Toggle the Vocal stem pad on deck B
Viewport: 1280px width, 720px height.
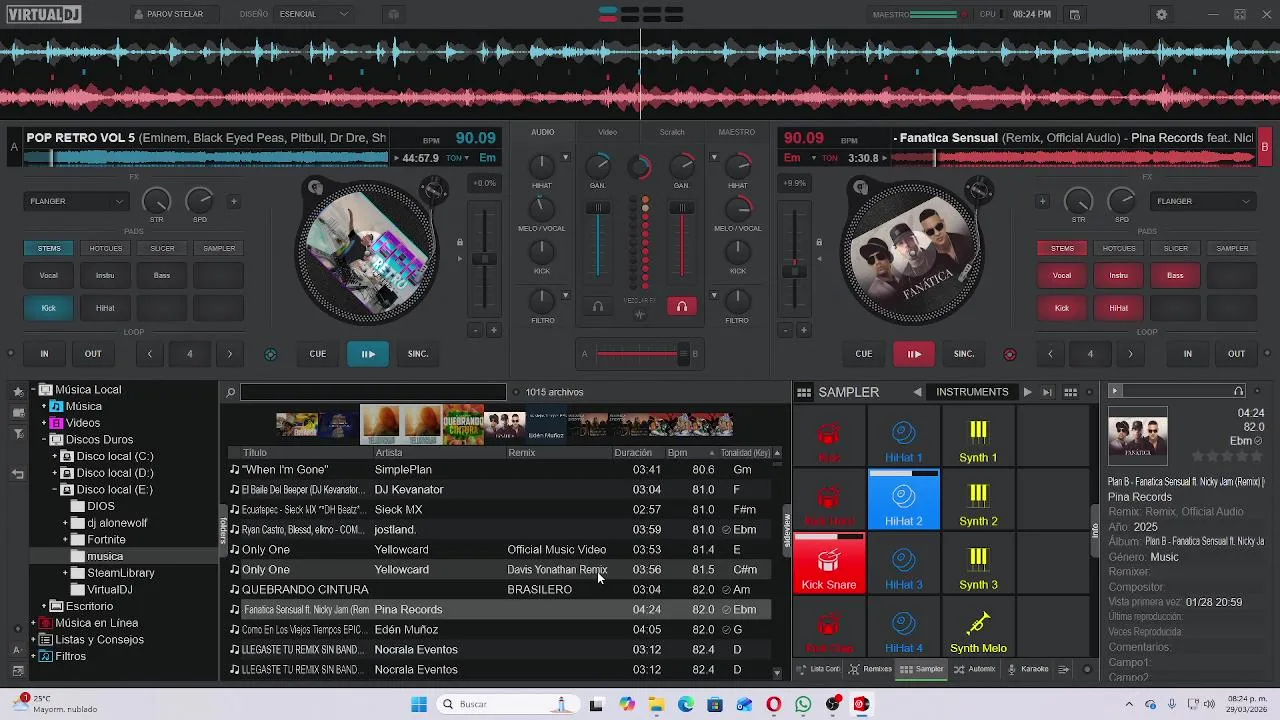1062,275
